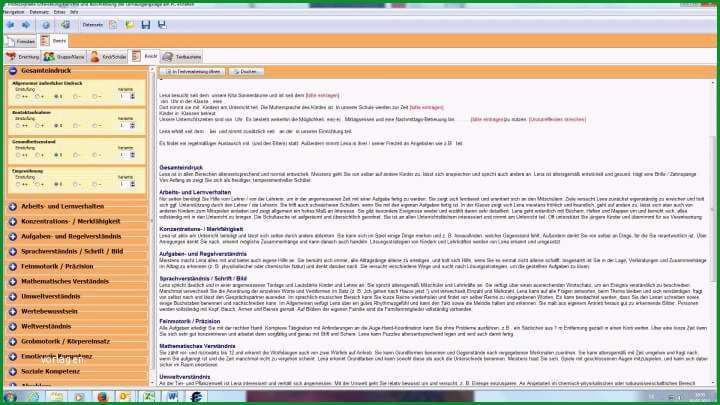Image resolution: width=720 pixels, height=405 pixels.
Task: Collapse the Gesamteindruck section
Action: pyautogui.click(x=13, y=71)
